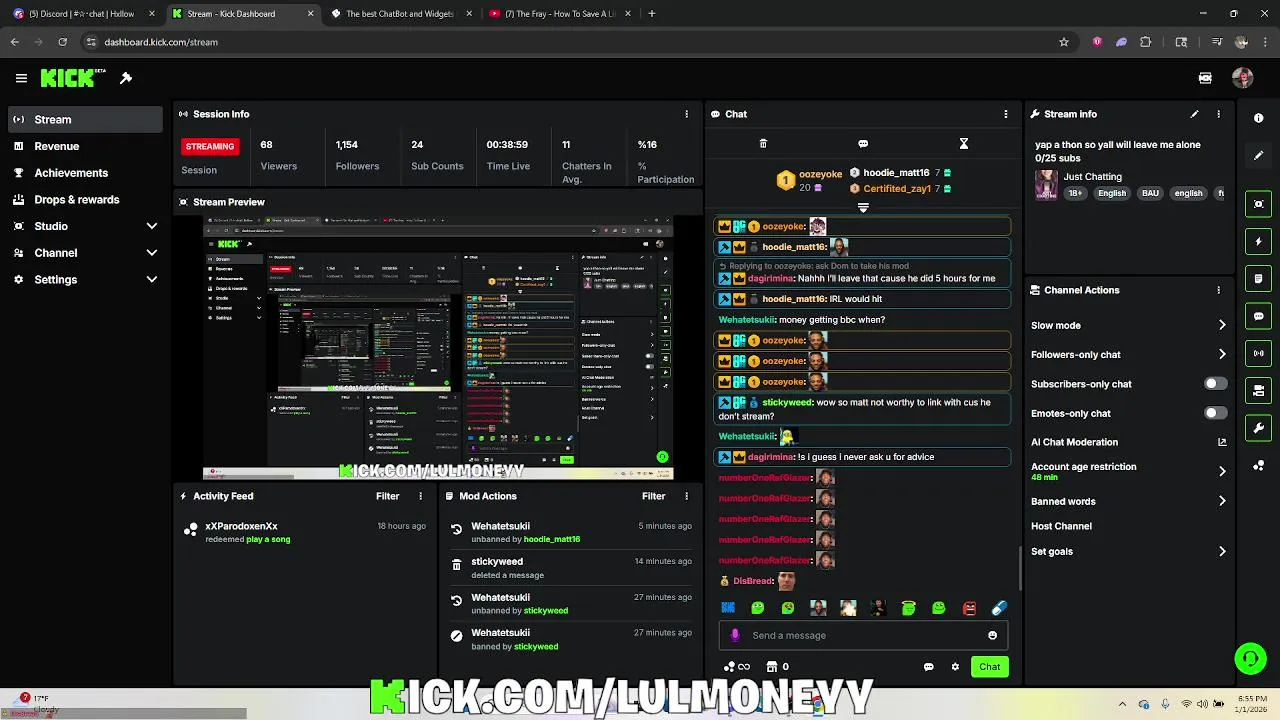Expand the Studio sidebar section
This screenshot has height=720, width=1280.
[152, 226]
